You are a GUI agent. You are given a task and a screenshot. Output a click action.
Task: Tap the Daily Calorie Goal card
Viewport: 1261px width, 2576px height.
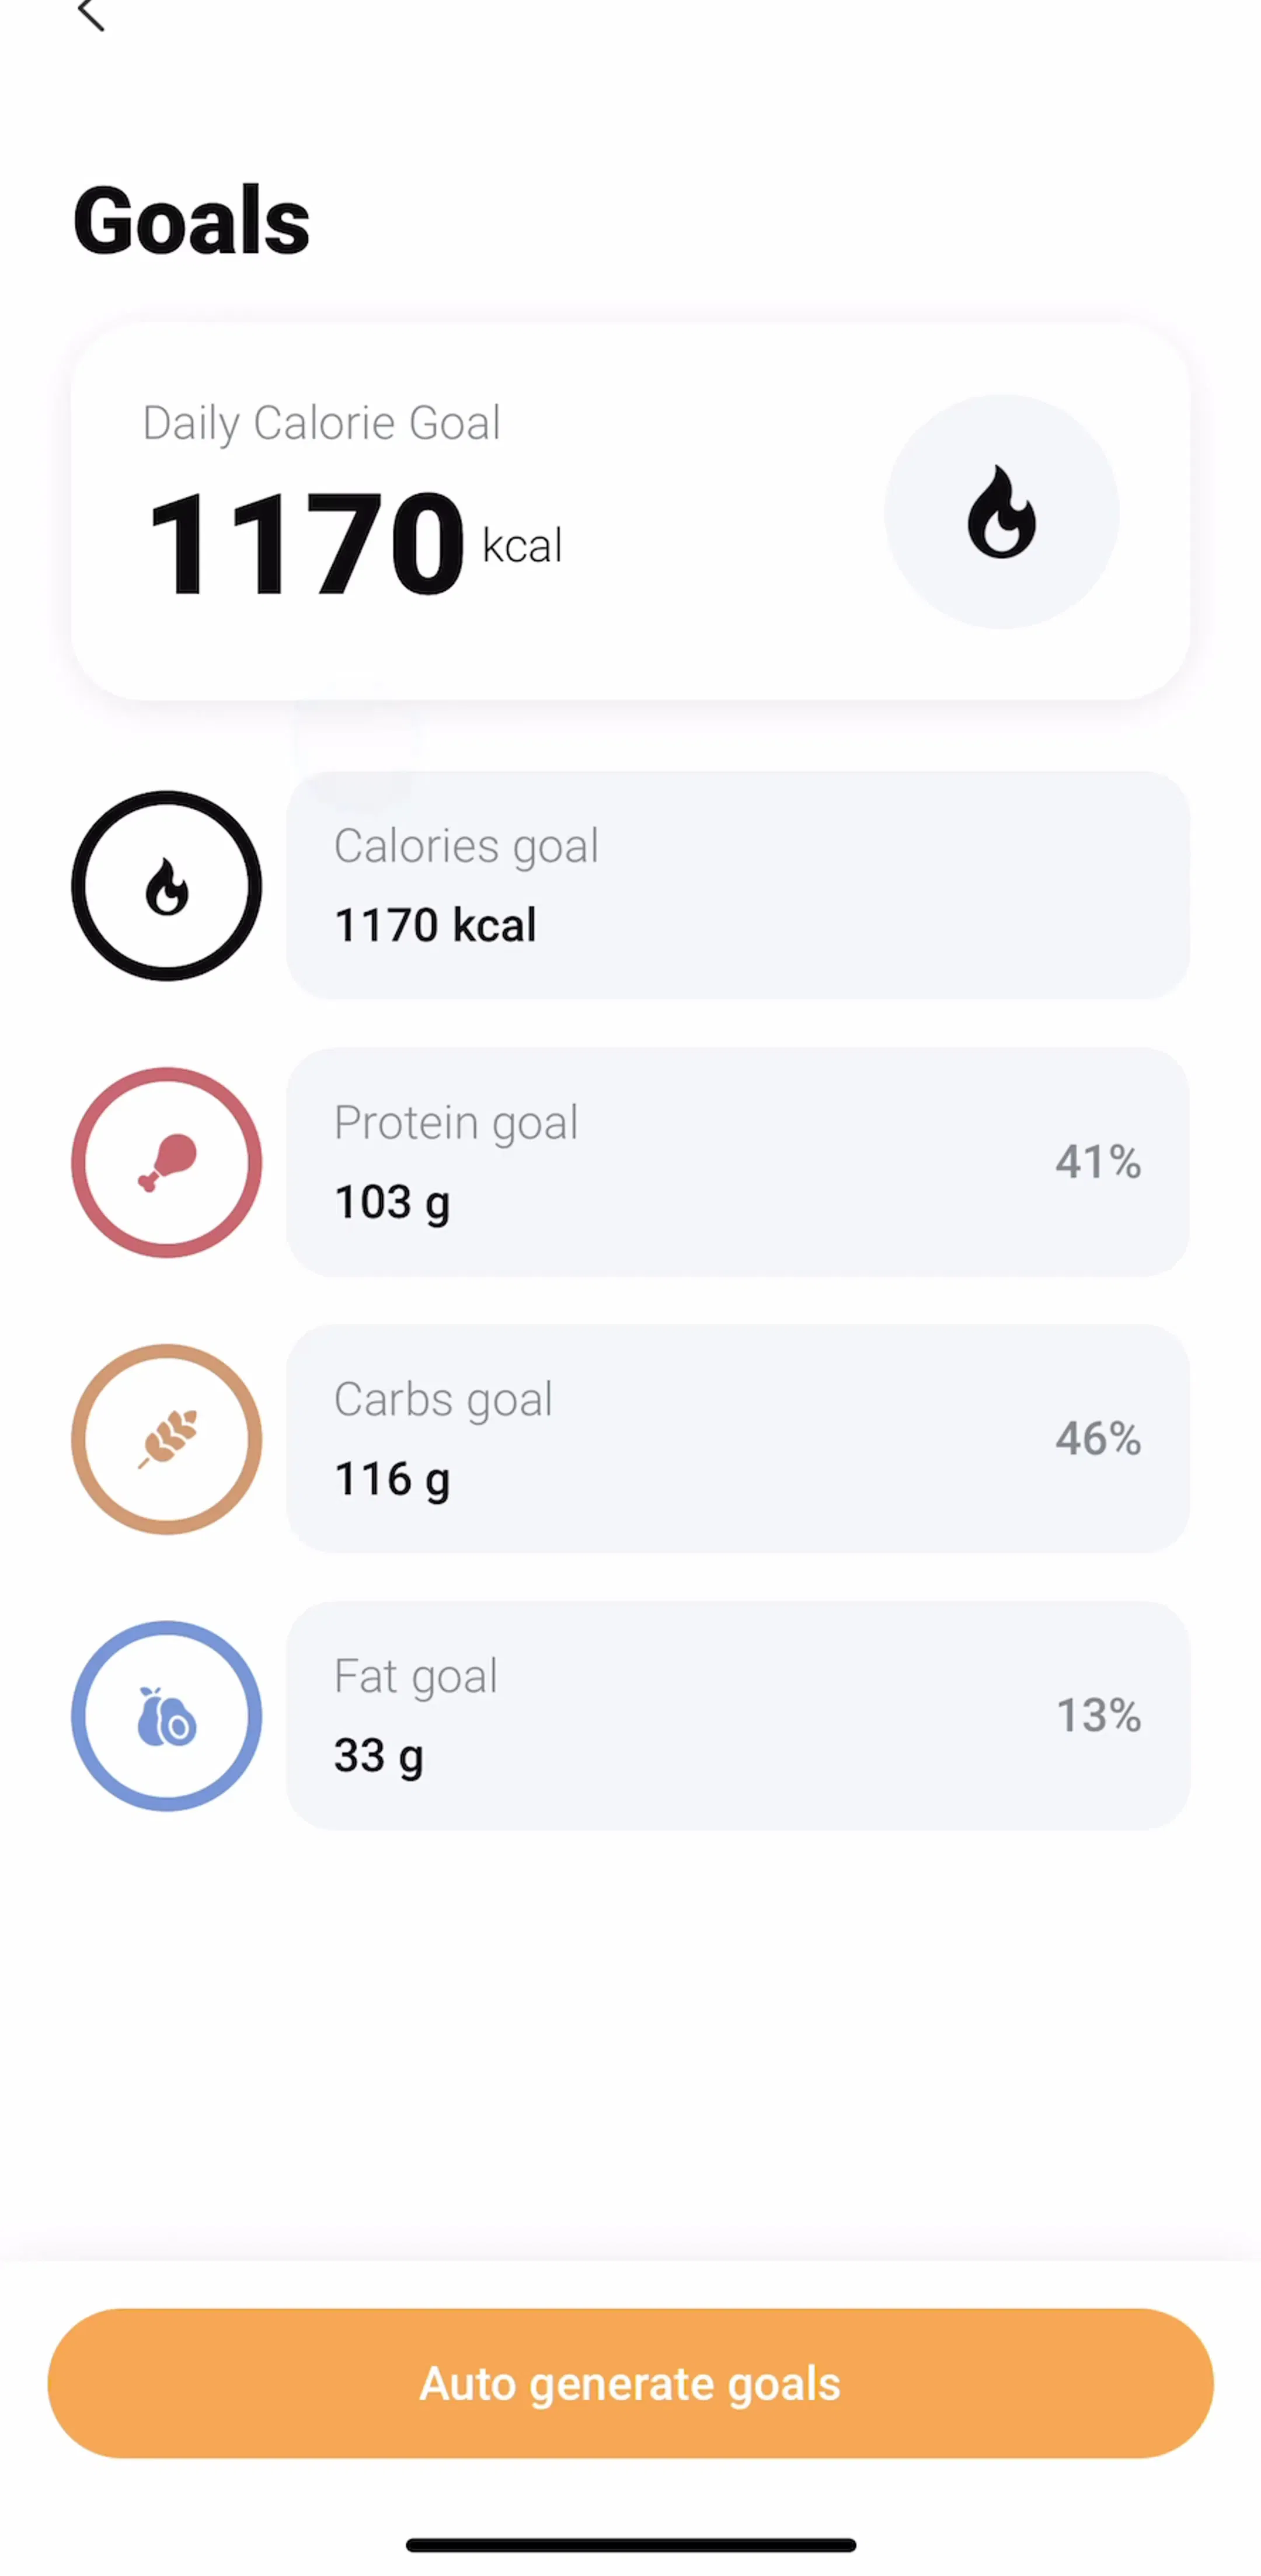click(x=630, y=512)
